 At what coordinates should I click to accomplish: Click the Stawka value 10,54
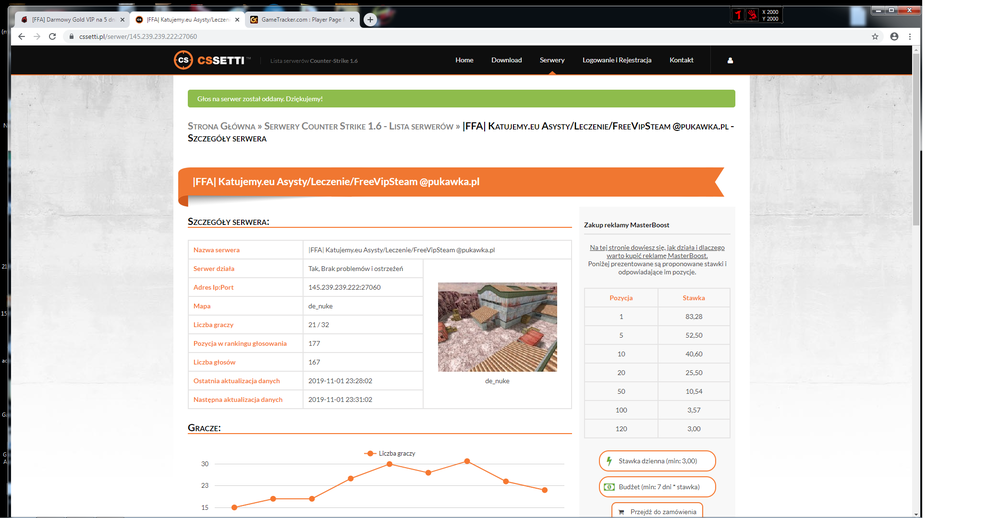[694, 391]
